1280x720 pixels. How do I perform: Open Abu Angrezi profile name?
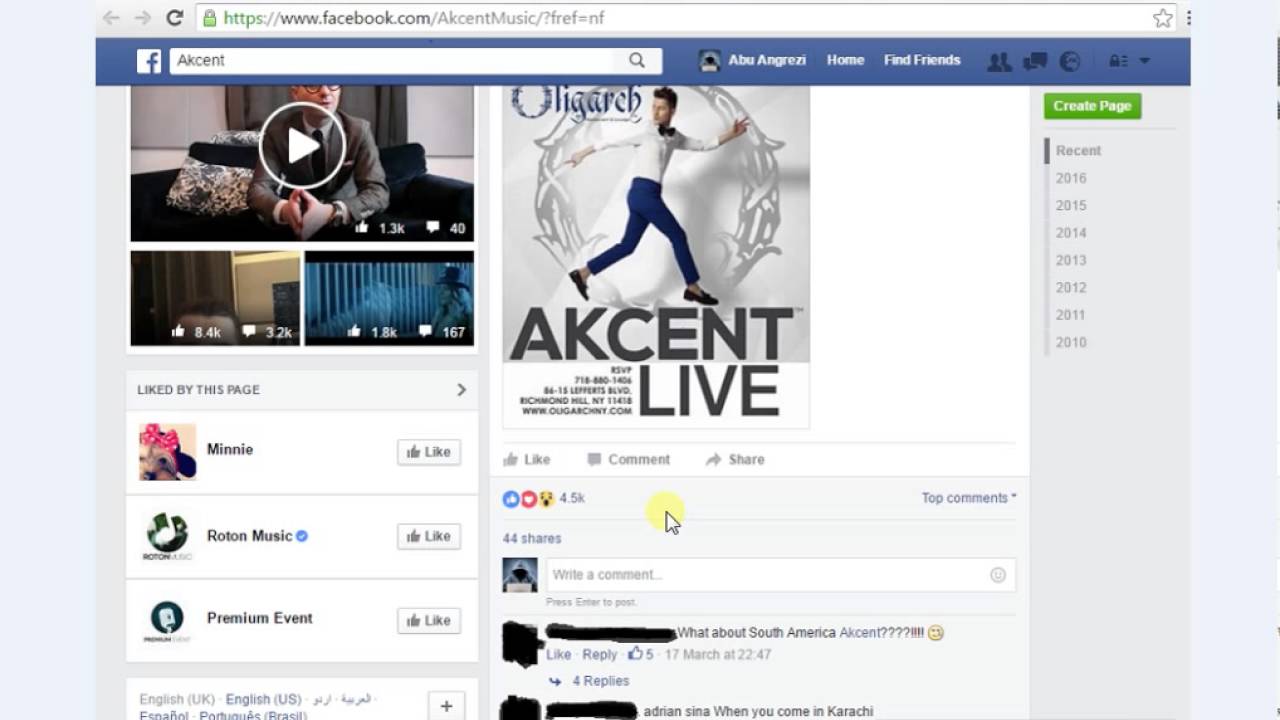(x=768, y=60)
